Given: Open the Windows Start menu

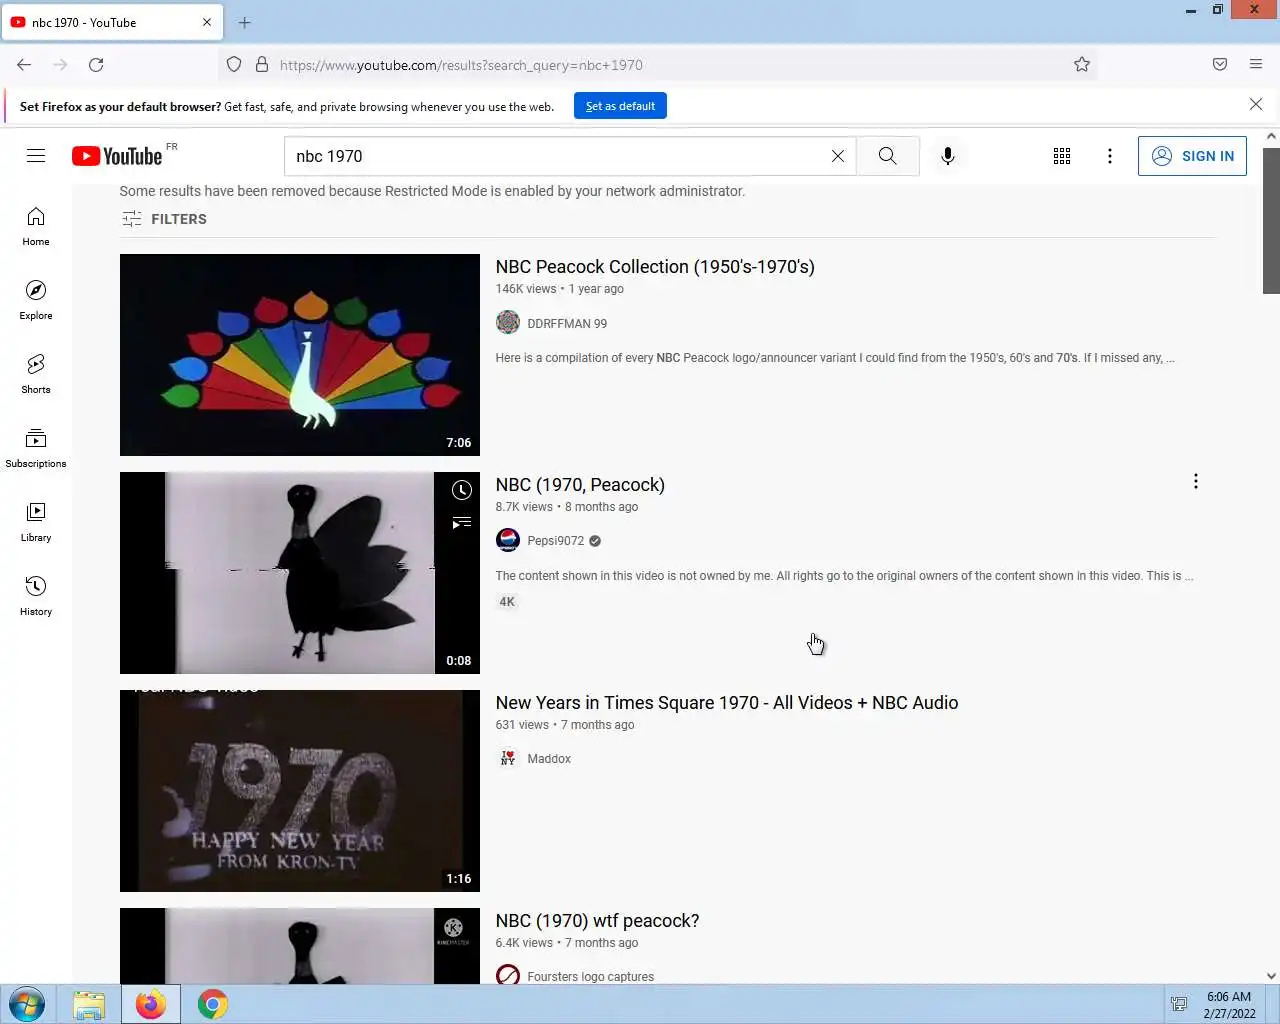Looking at the screenshot, I should click(27, 1004).
